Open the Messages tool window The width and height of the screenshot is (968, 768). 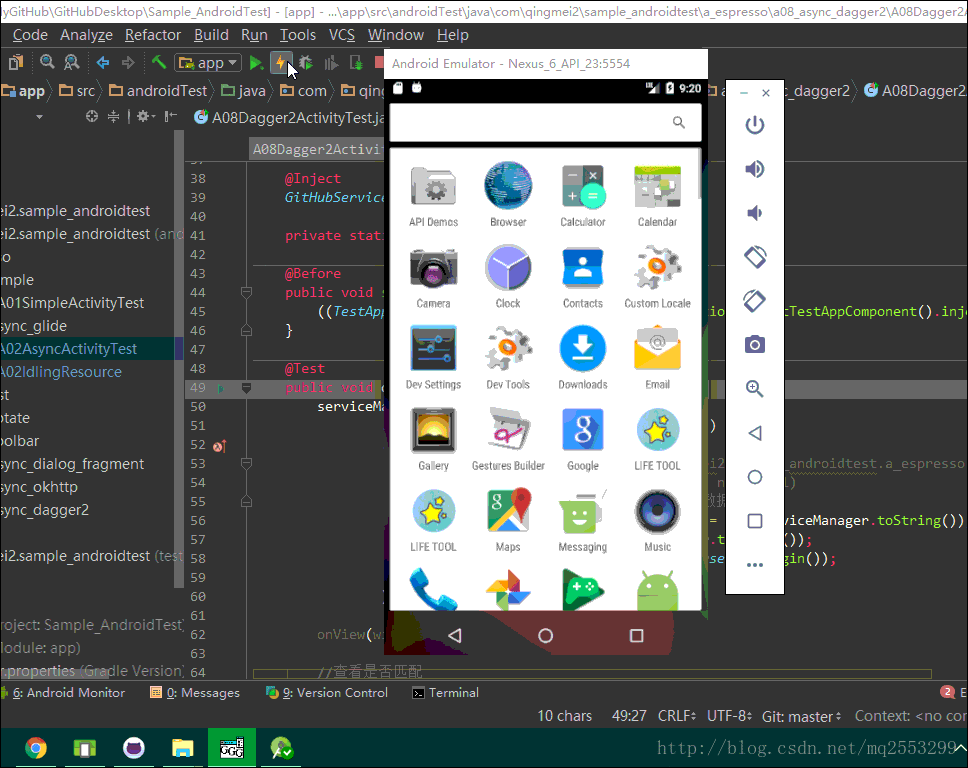pyautogui.click(x=195, y=693)
